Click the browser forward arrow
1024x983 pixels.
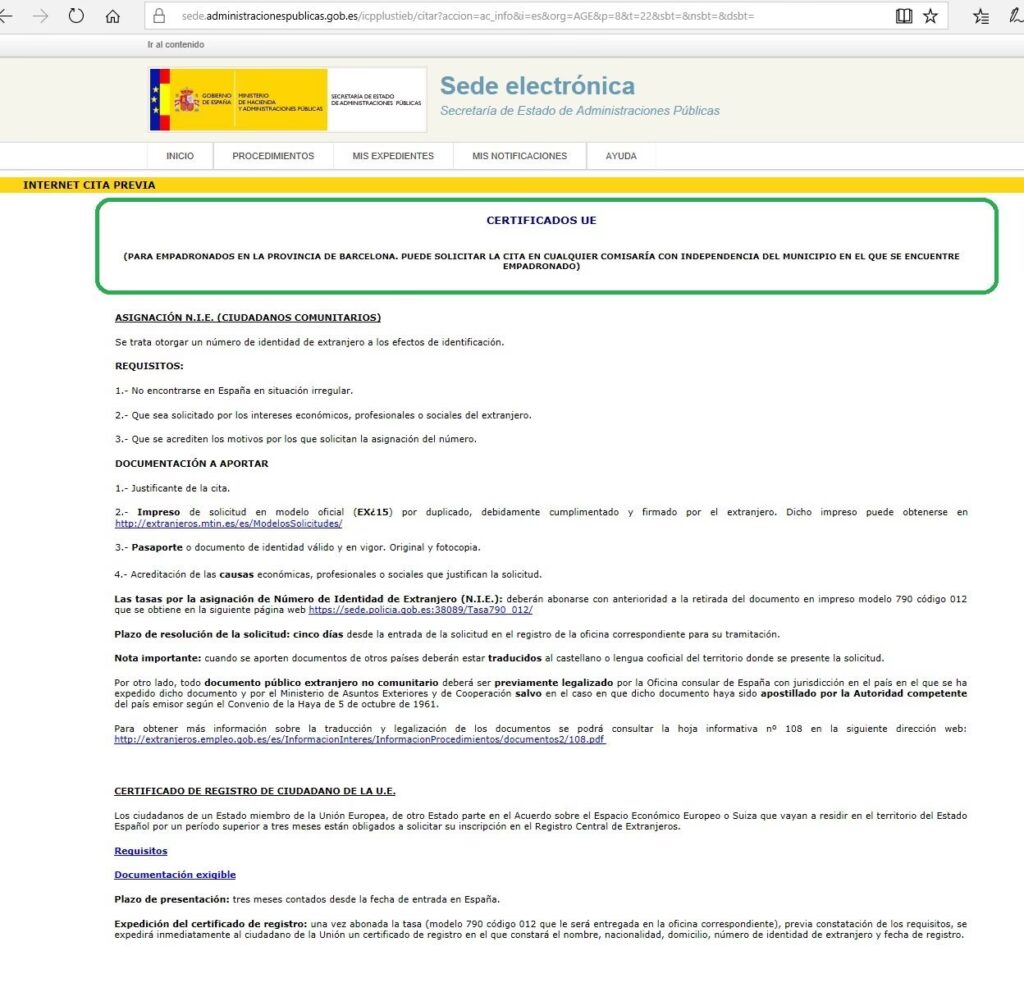pyautogui.click(x=40, y=16)
